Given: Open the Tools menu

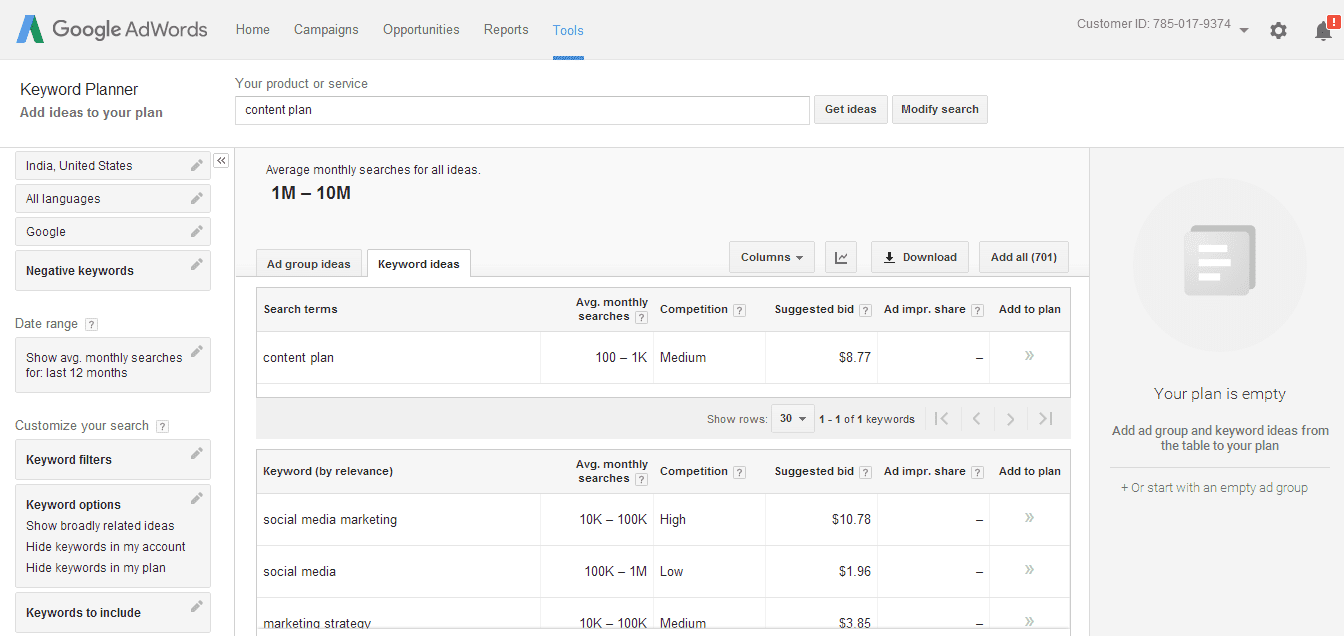Looking at the screenshot, I should pyautogui.click(x=568, y=30).
